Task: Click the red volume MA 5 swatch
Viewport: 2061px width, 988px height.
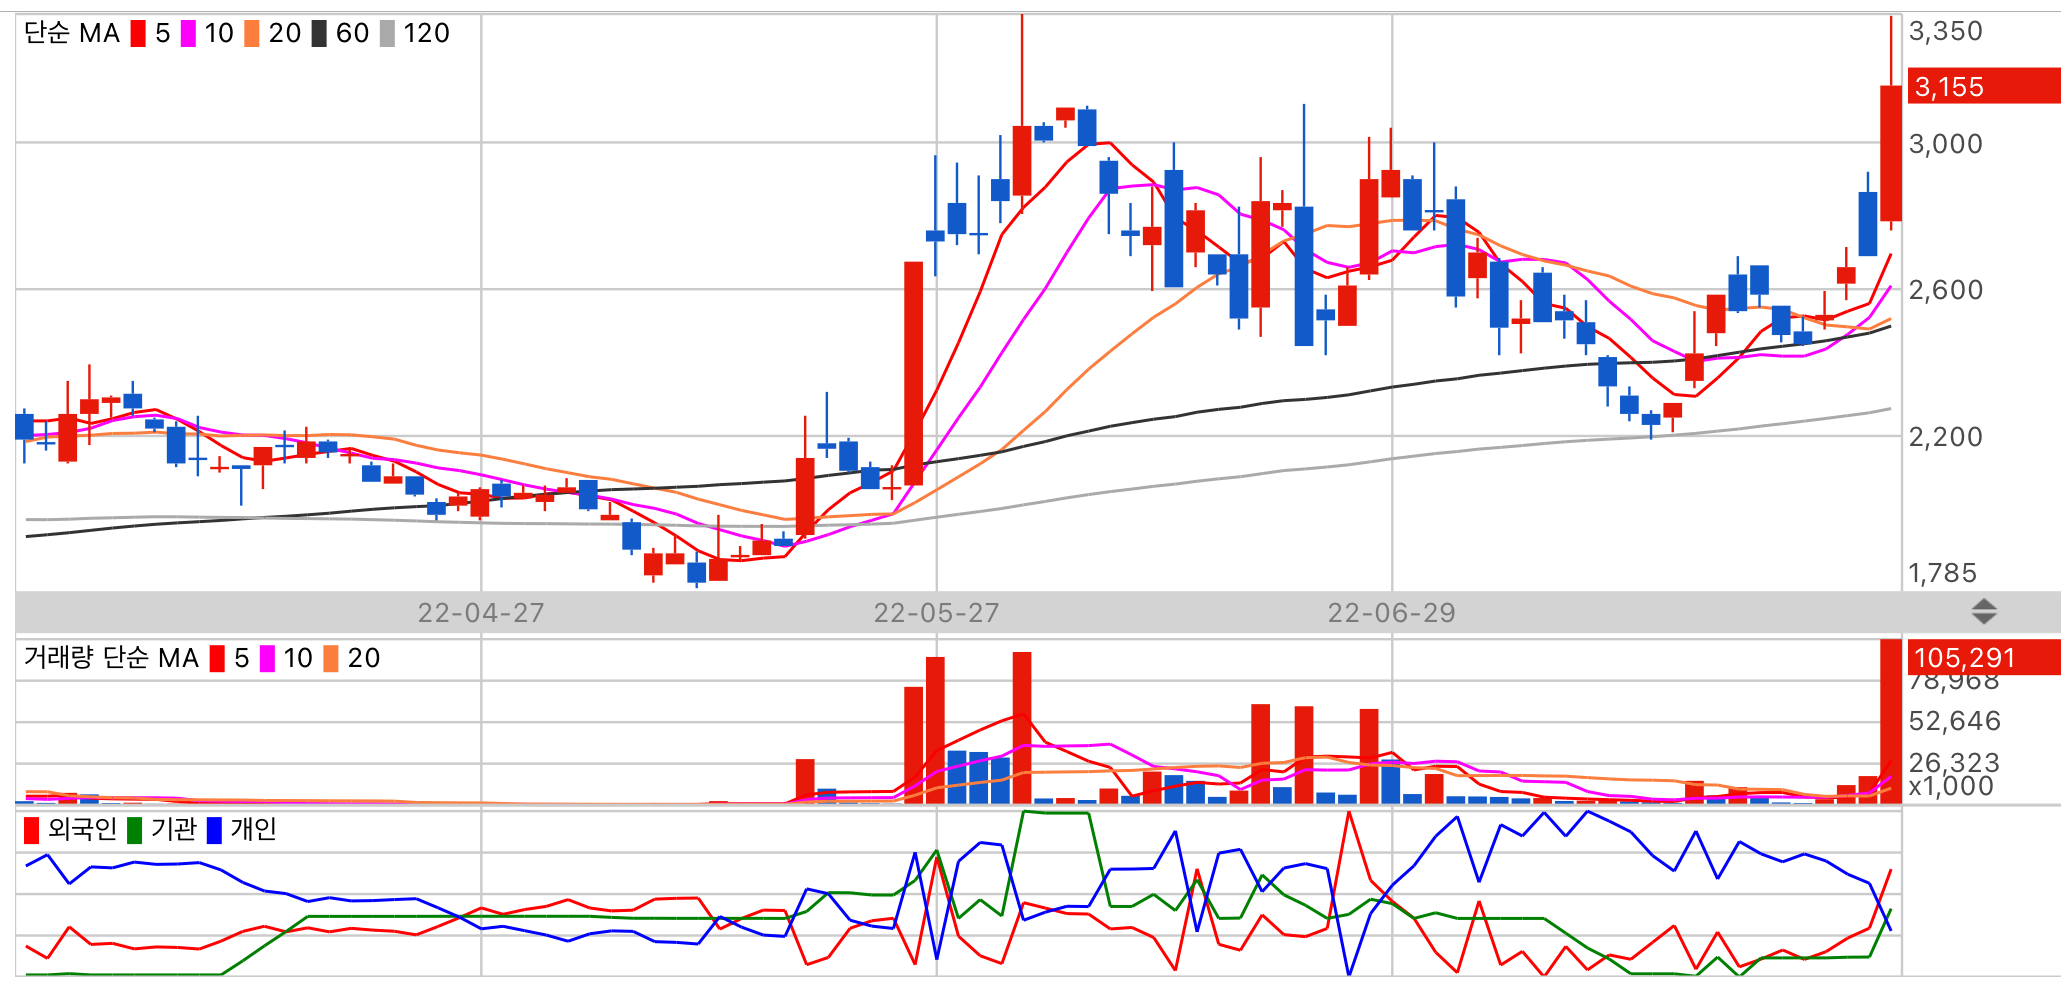Action: point(217,659)
